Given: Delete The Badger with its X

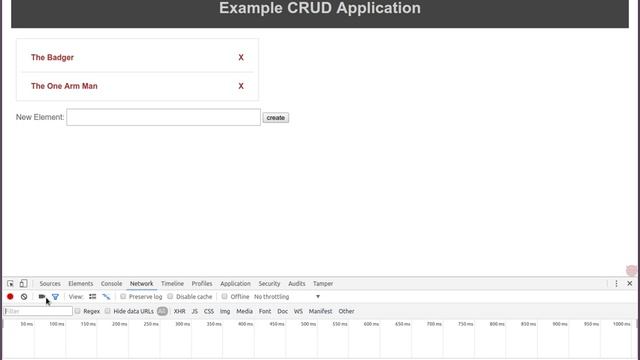Looking at the screenshot, I should (x=241, y=58).
